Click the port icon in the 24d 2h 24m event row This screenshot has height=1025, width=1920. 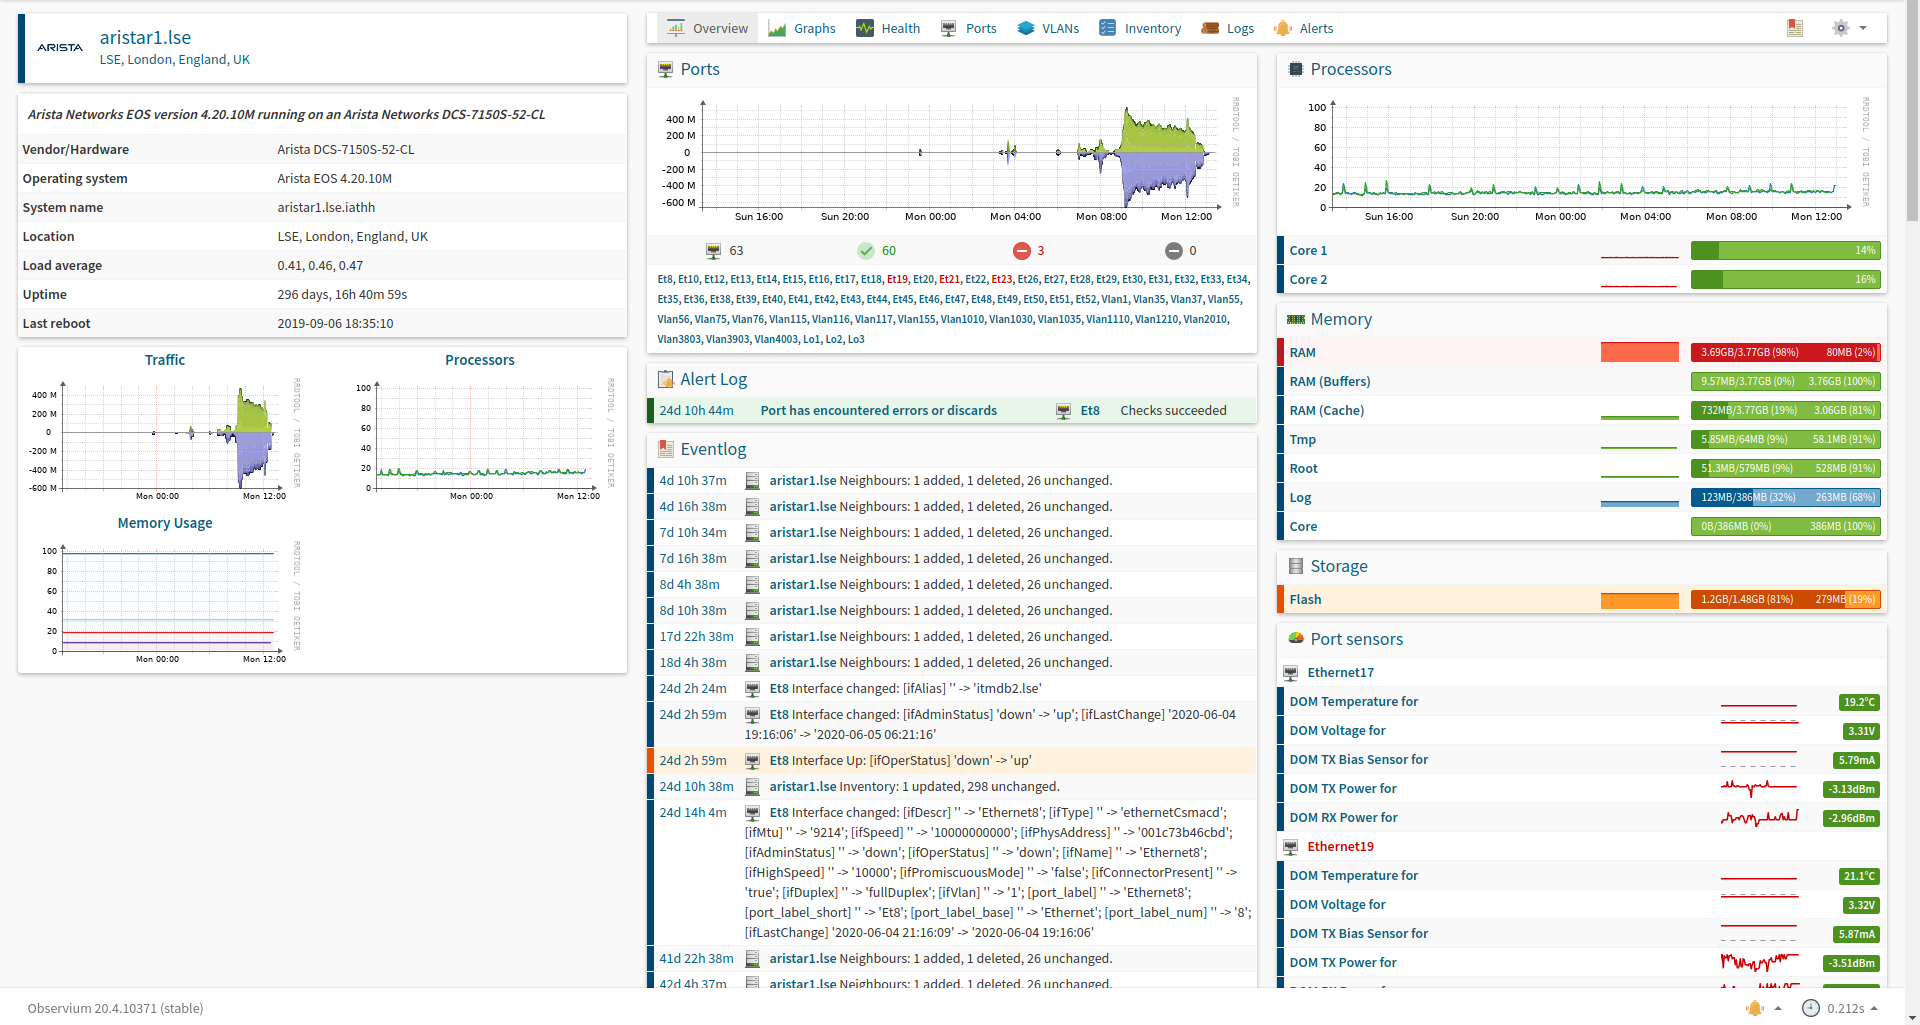point(752,689)
